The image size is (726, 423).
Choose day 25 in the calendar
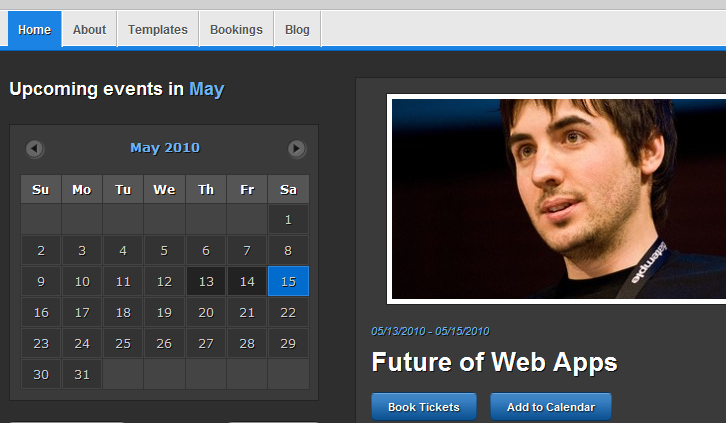point(123,343)
